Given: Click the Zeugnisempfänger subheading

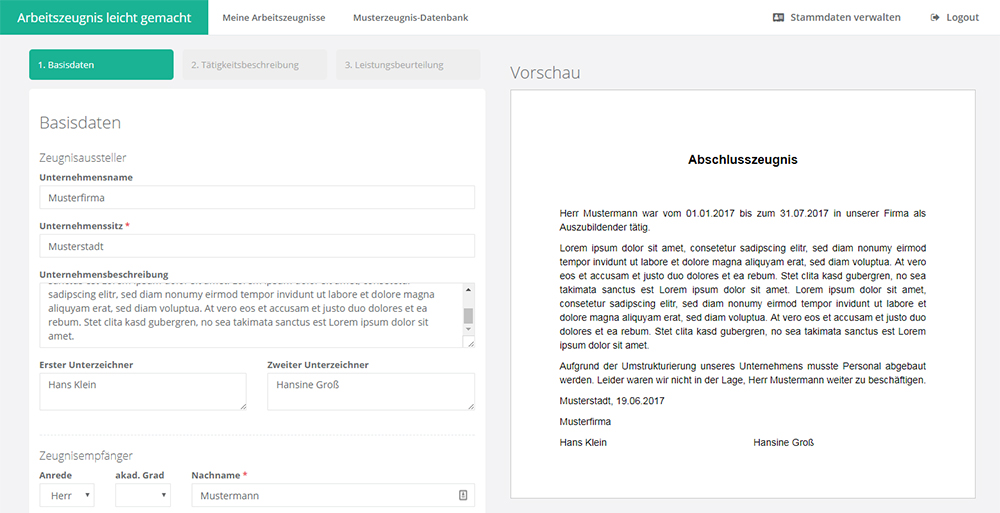Looking at the screenshot, I should (86, 456).
